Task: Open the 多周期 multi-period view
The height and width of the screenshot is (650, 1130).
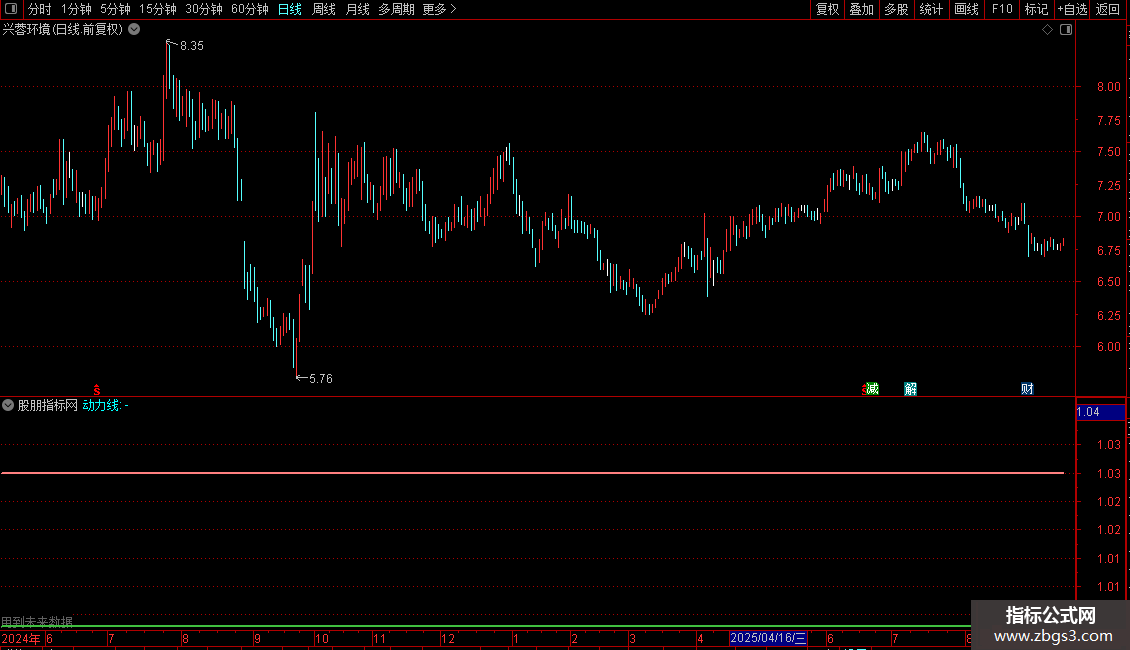Action: pyautogui.click(x=396, y=9)
